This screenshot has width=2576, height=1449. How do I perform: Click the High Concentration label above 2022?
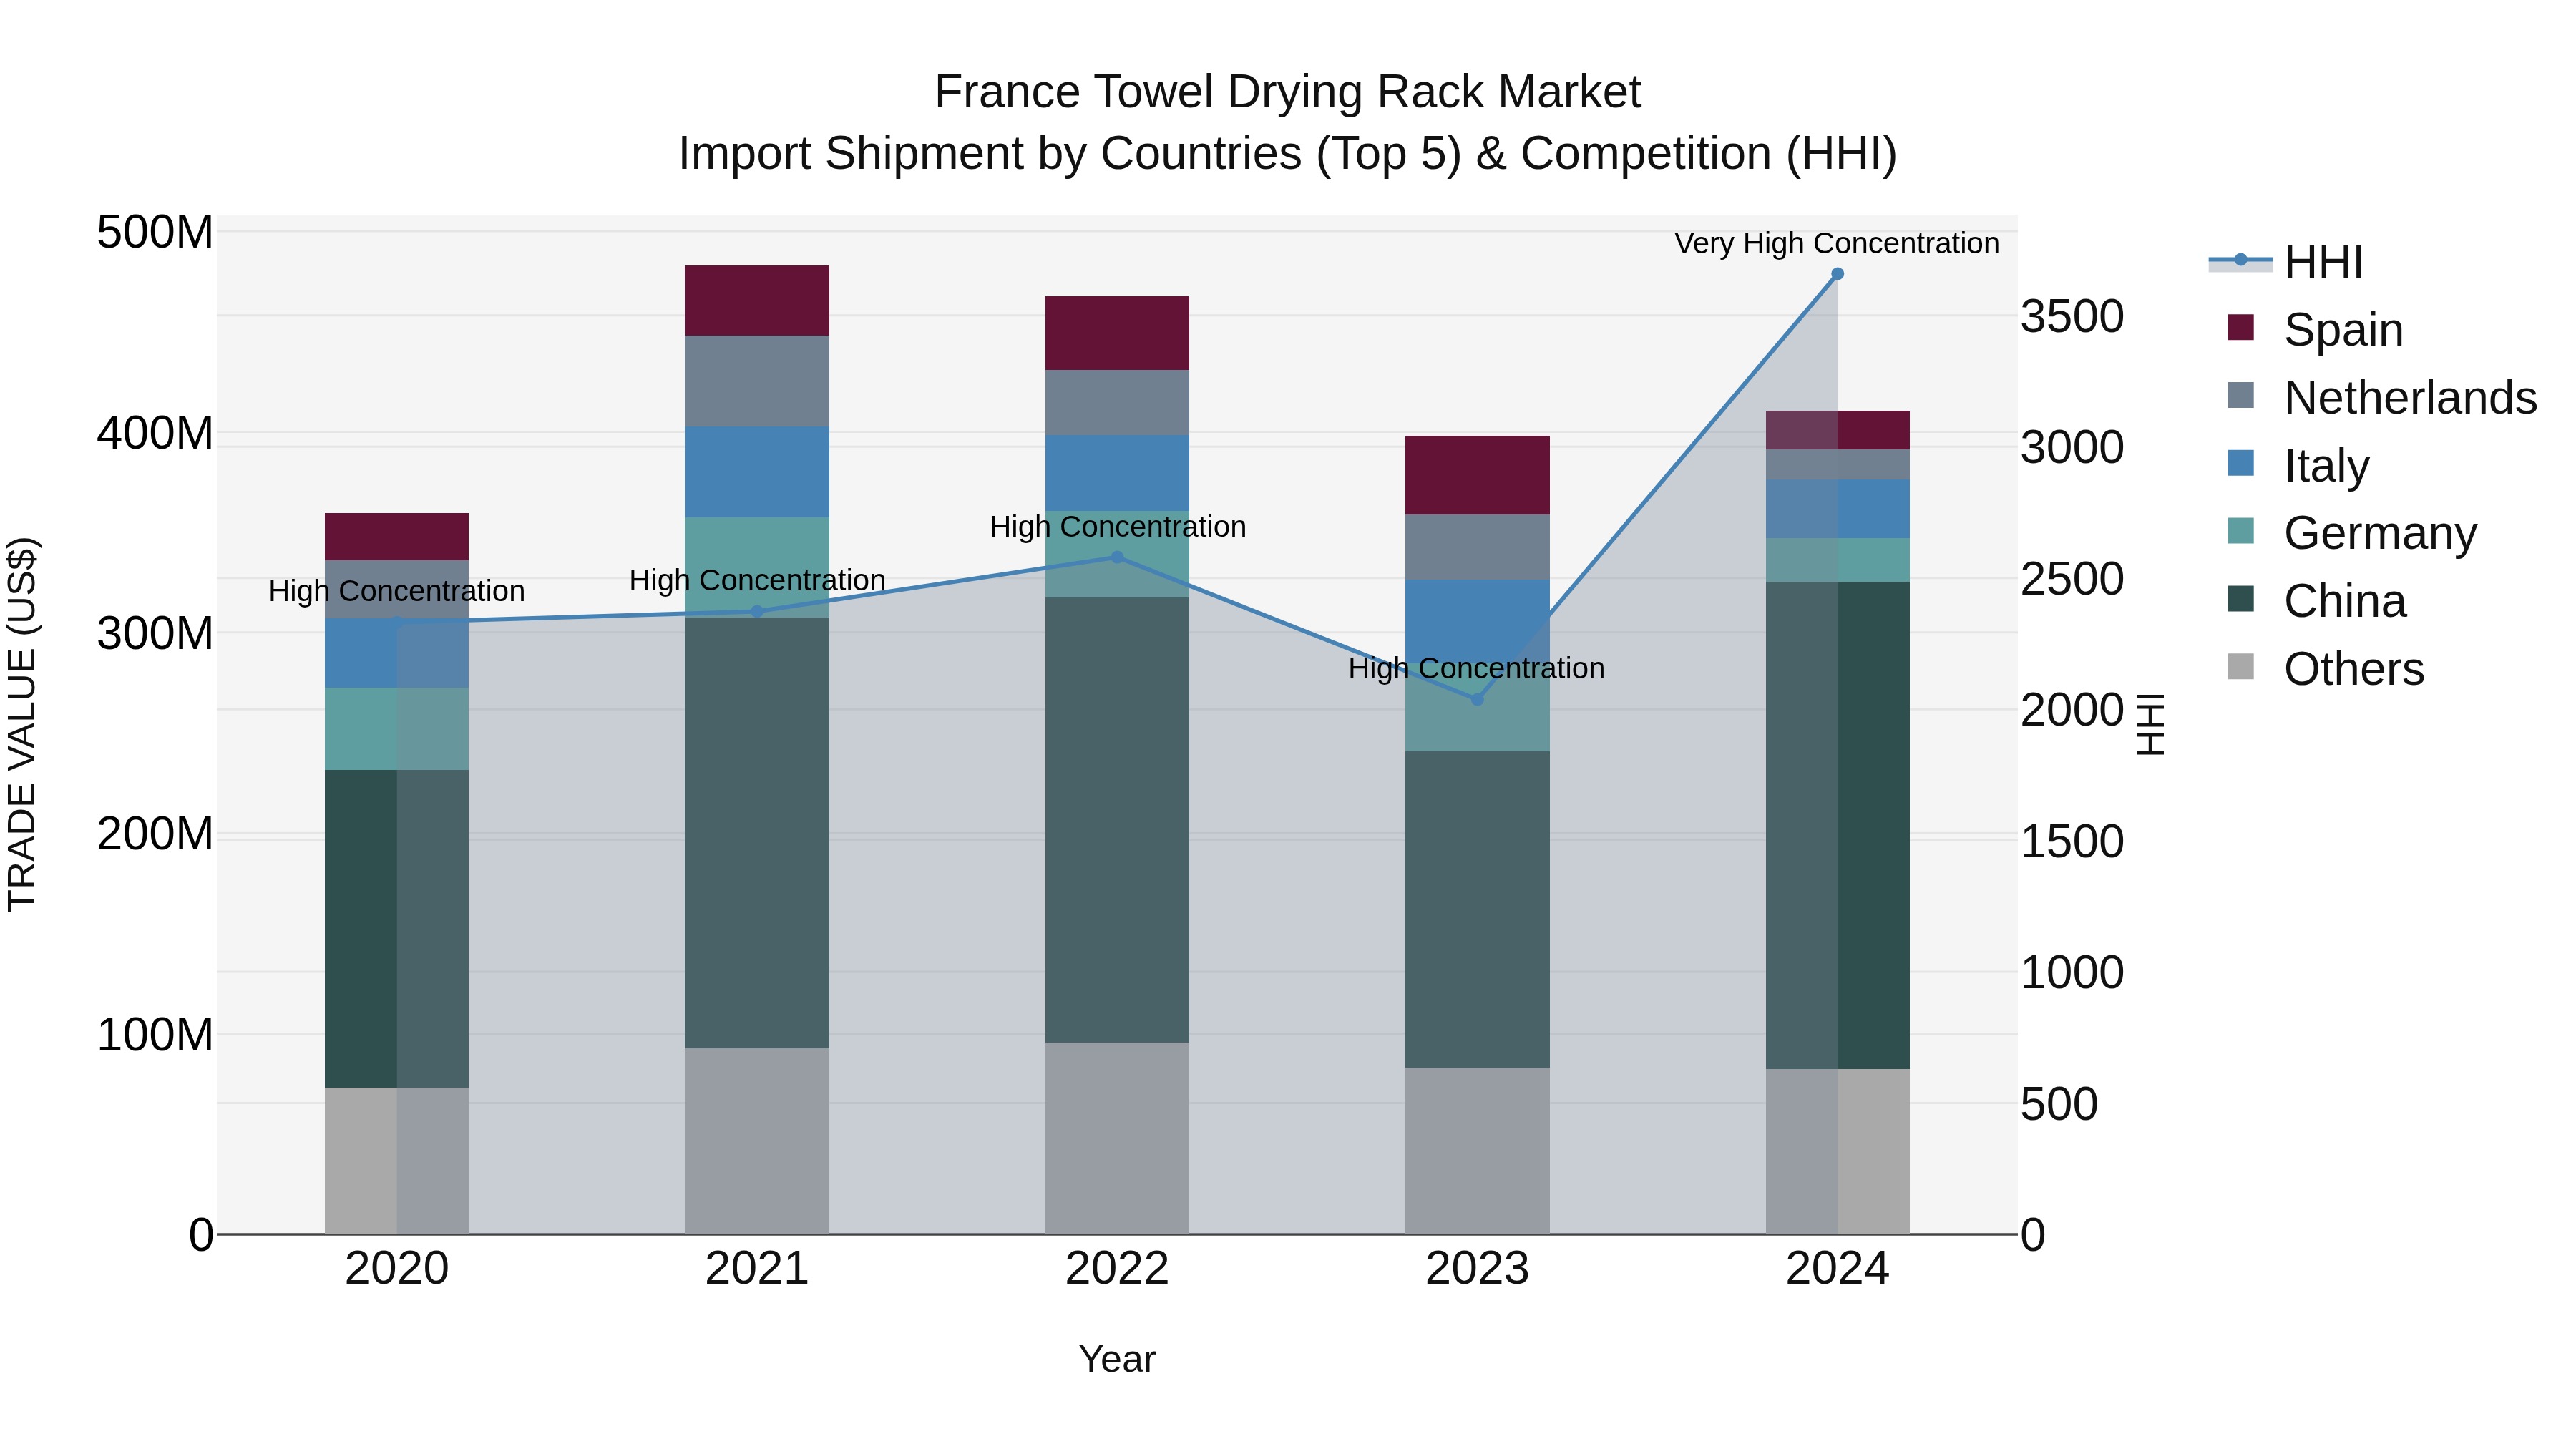(x=1118, y=527)
